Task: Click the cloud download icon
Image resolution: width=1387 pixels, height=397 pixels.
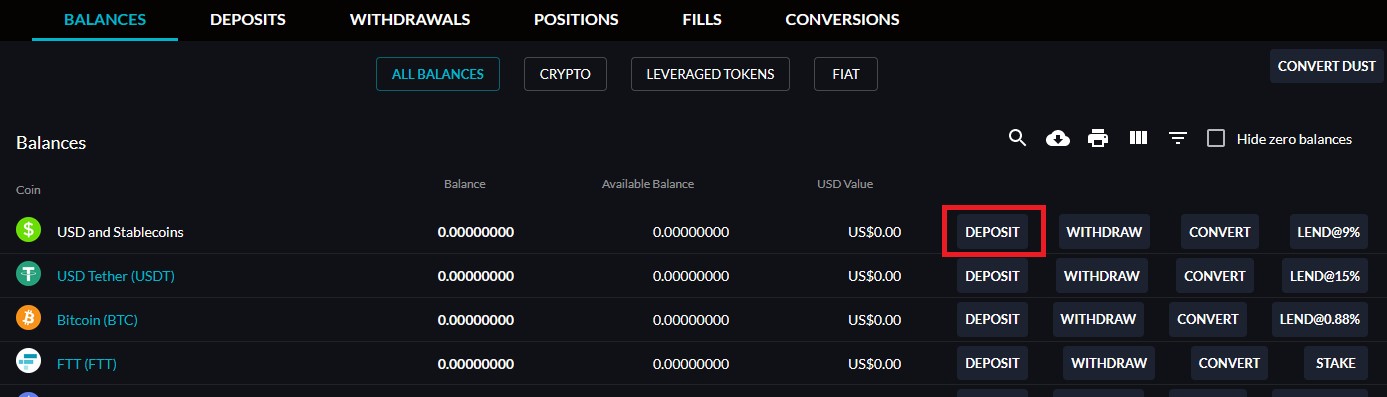Action: [x=1058, y=138]
